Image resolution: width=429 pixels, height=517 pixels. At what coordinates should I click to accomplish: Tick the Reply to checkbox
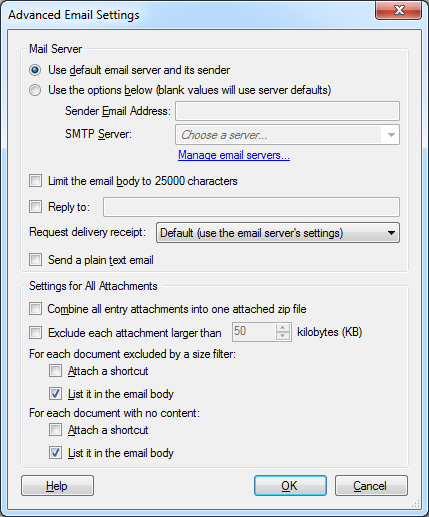point(35,207)
